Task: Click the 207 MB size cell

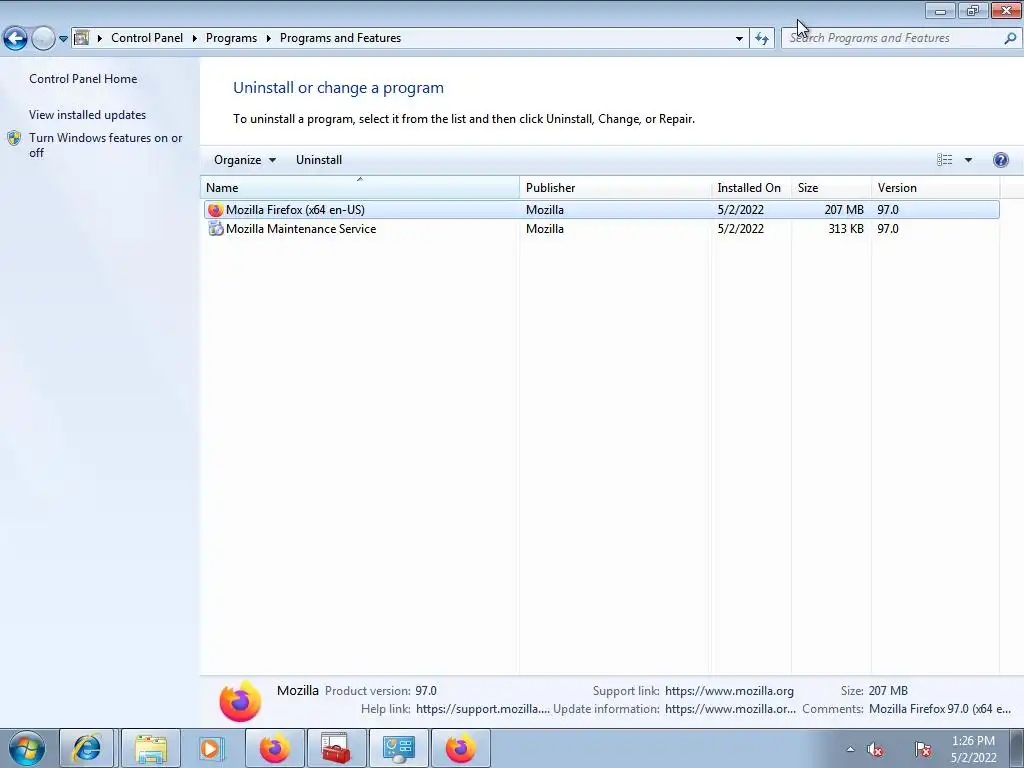Action: [844, 210]
